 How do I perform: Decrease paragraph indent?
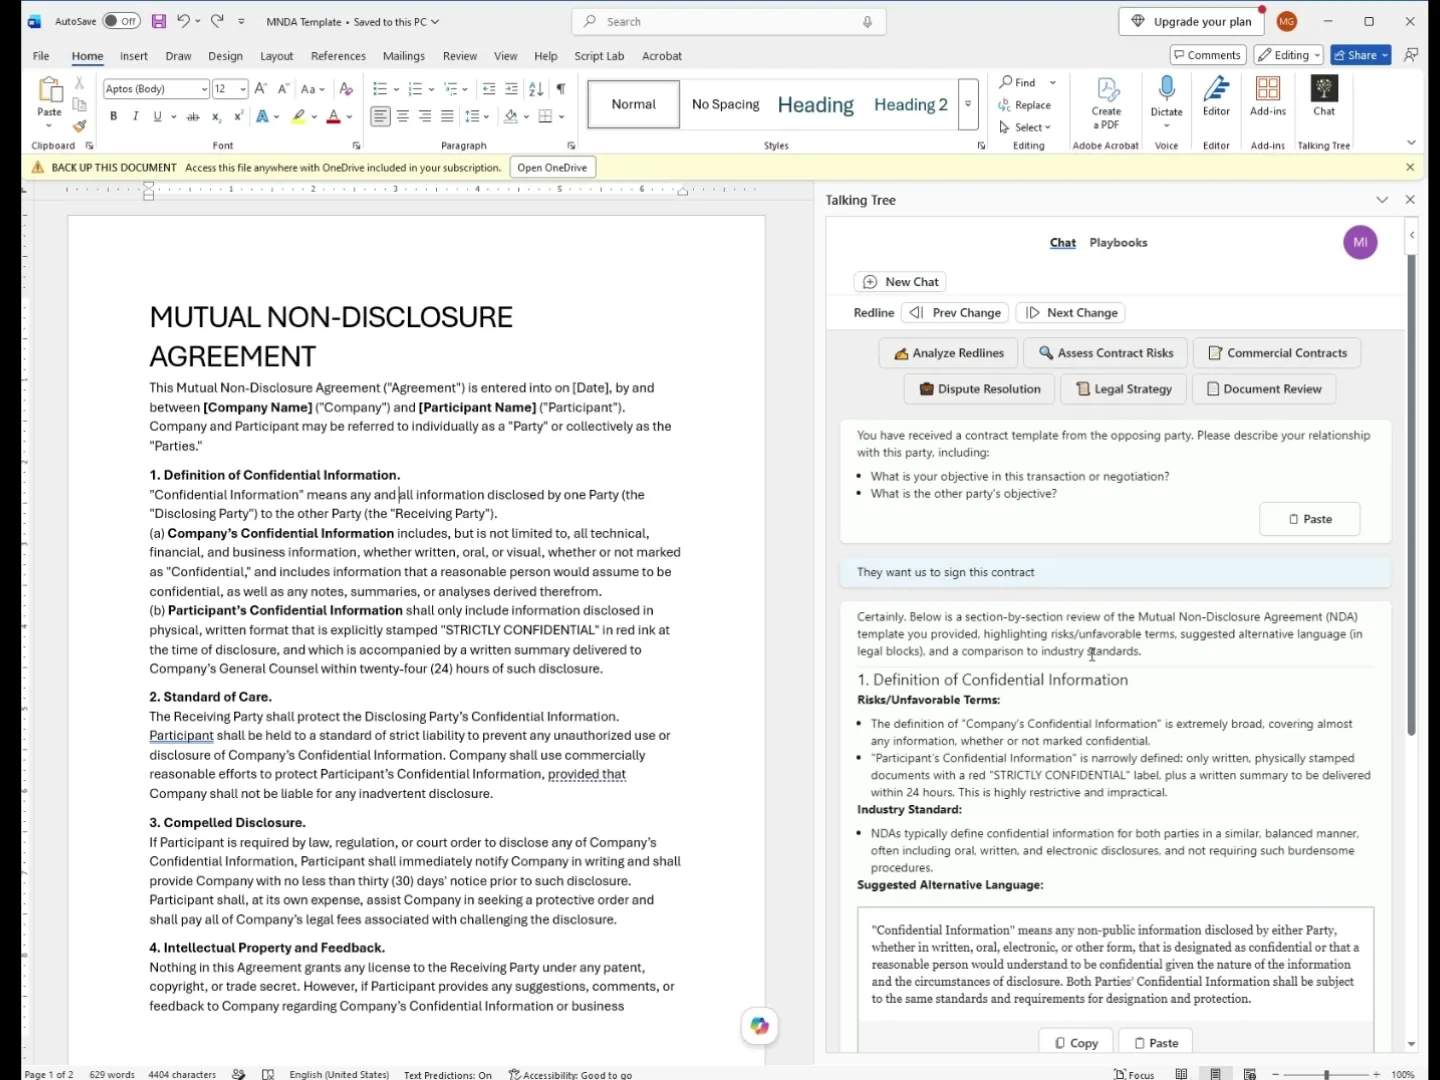pos(489,89)
